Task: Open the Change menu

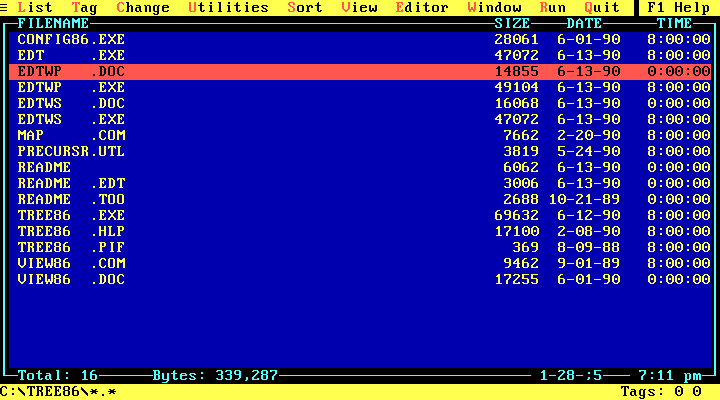Action: pyautogui.click(x=143, y=8)
